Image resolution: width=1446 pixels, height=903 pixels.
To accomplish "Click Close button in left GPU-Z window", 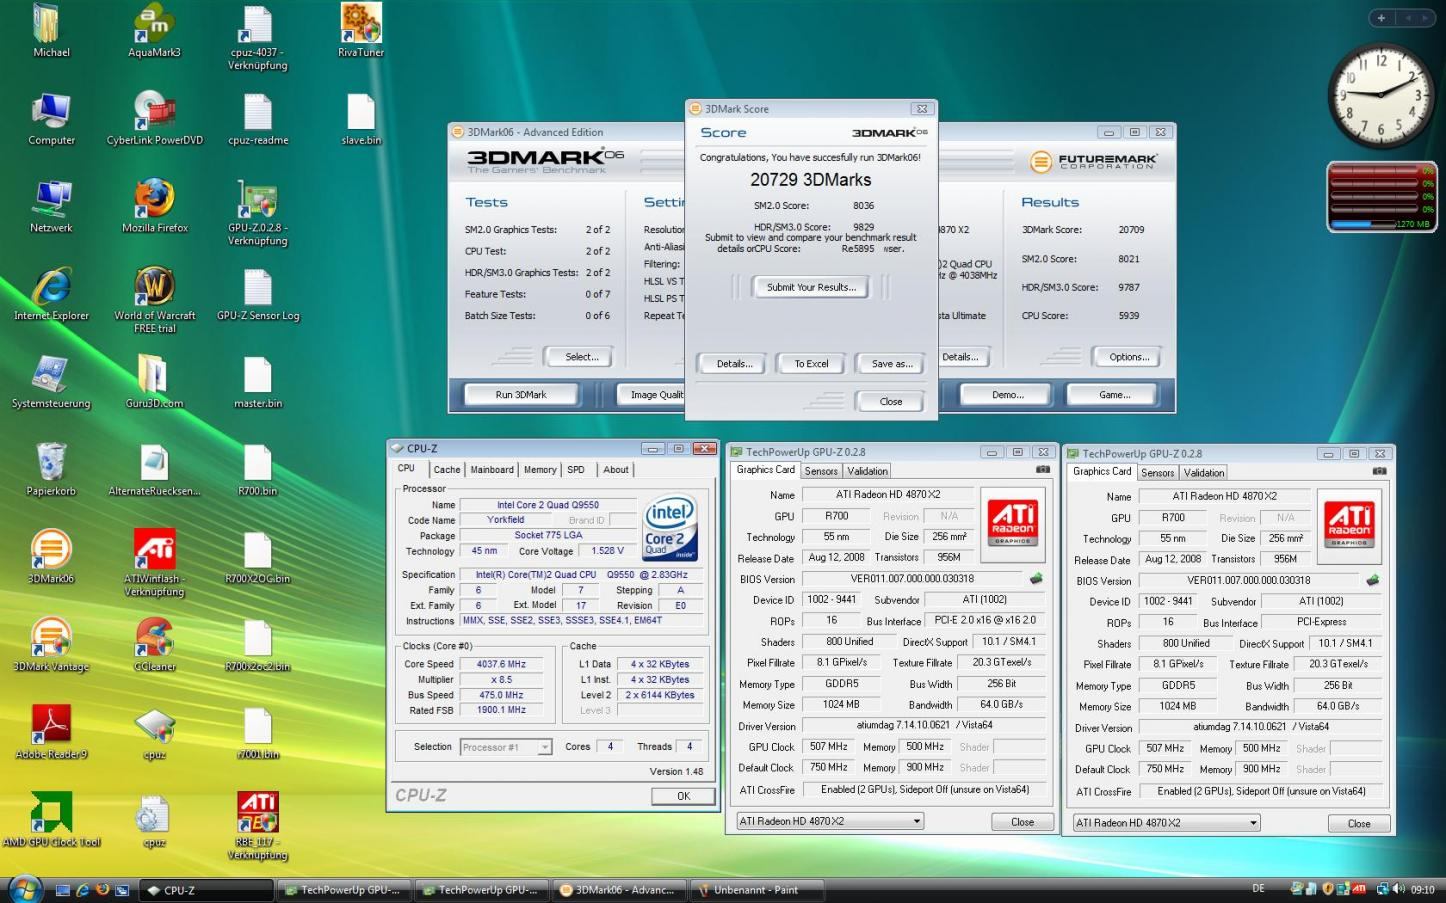I will click(1022, 822).
